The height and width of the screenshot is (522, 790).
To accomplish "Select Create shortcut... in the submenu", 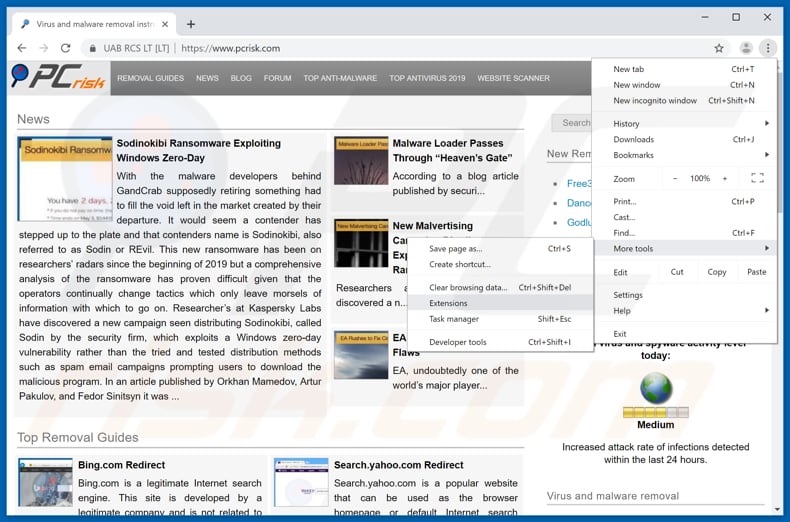I will tap(500, 264).
